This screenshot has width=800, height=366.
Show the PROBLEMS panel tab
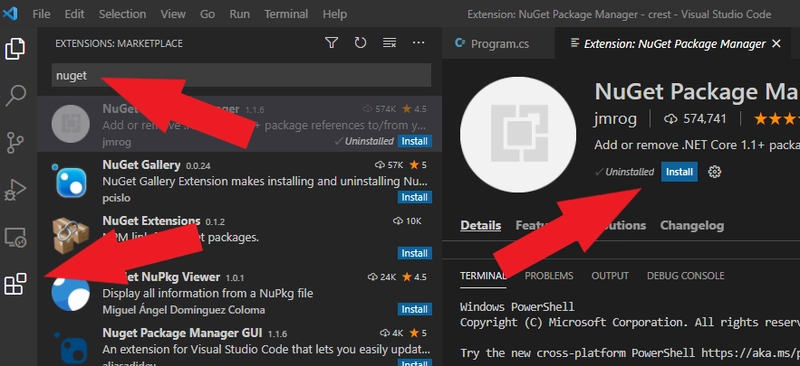click(549, 276)
